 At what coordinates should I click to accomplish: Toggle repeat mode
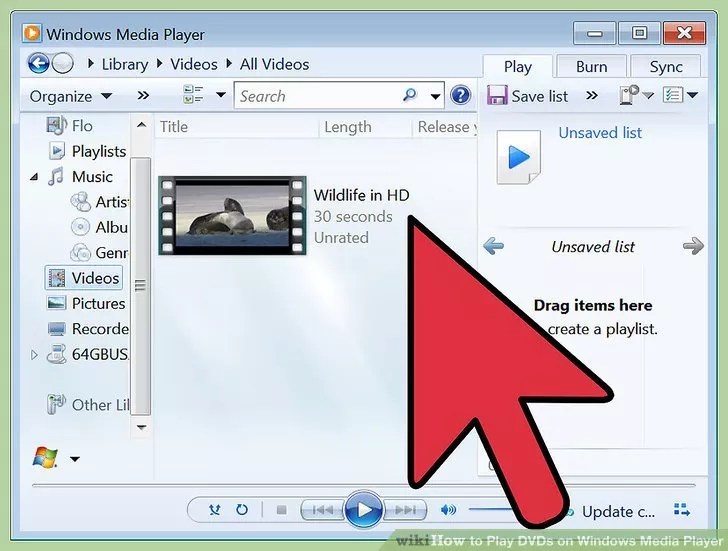coord(242,510)
